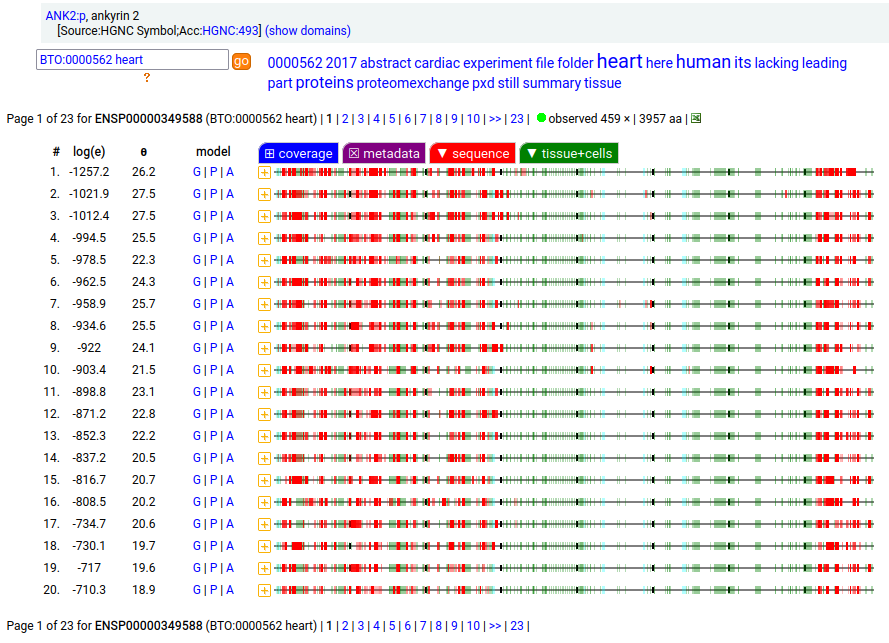Click the plus icon for row 8
This screenshot has width=889, height=643.
264,327
